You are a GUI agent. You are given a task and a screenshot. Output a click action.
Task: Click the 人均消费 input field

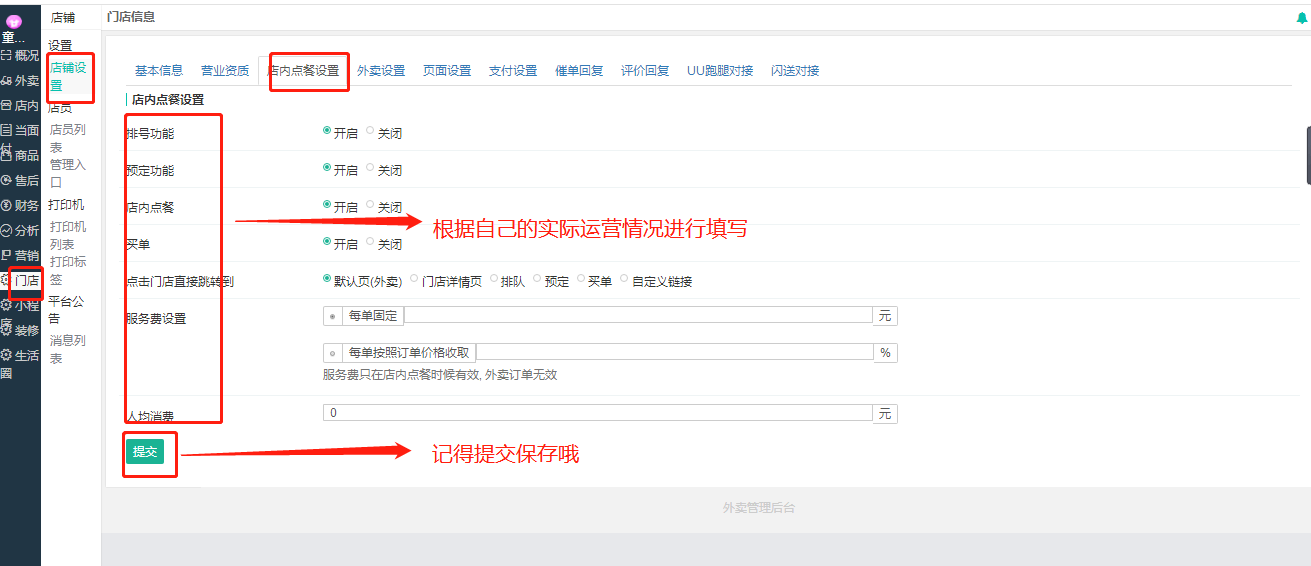coord(598,413)
